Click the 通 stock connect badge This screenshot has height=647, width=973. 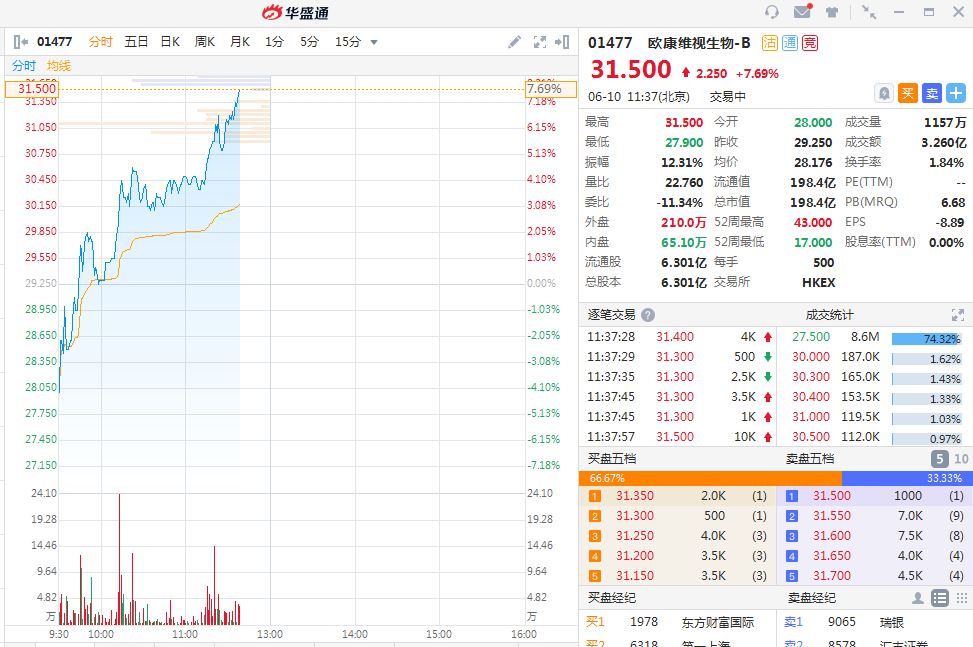click(789, 43)
